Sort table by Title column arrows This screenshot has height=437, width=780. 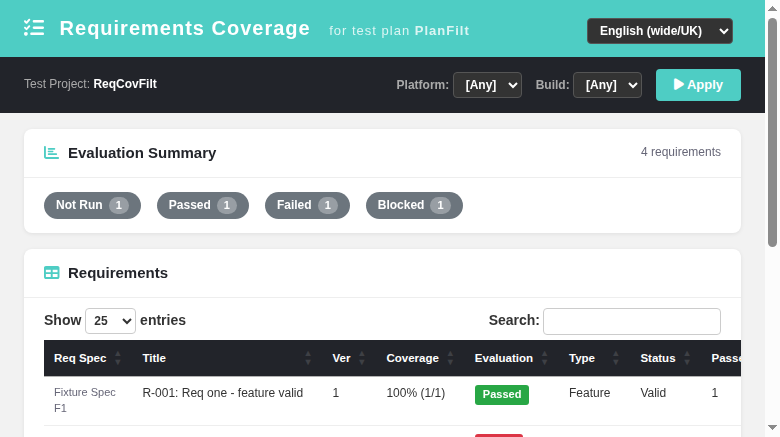click(x=308, y=358)
